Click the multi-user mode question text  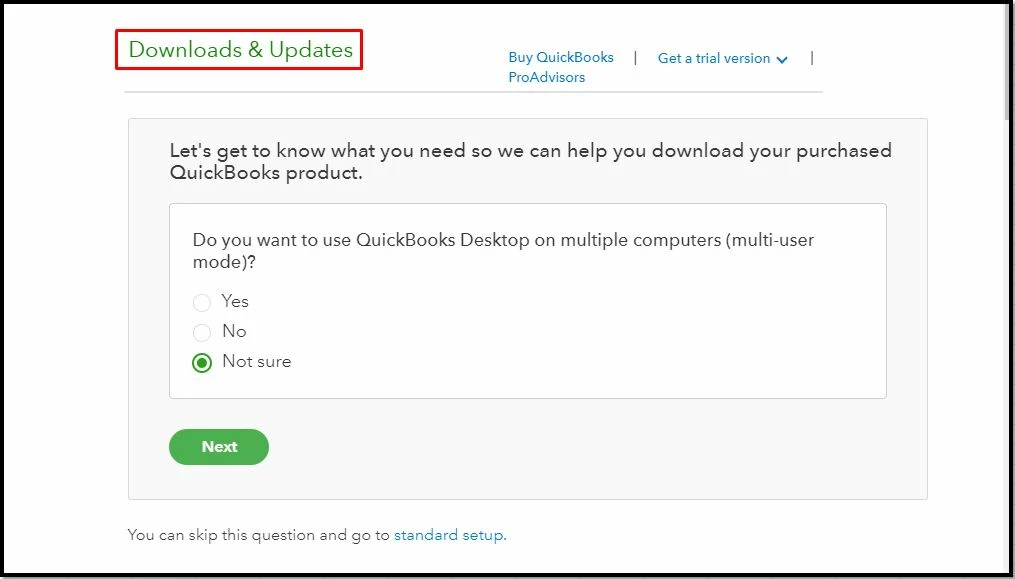click(503, 251)
